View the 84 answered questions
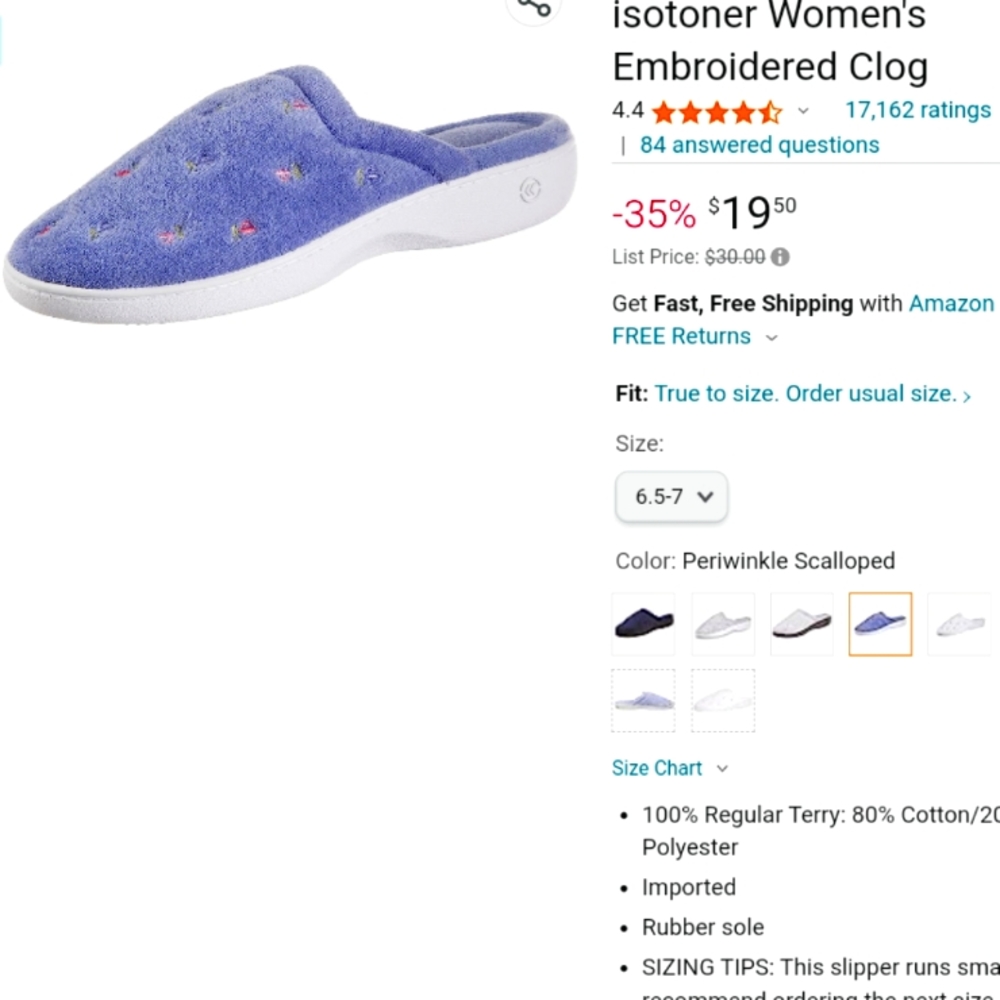 click(x=759, y=145)
